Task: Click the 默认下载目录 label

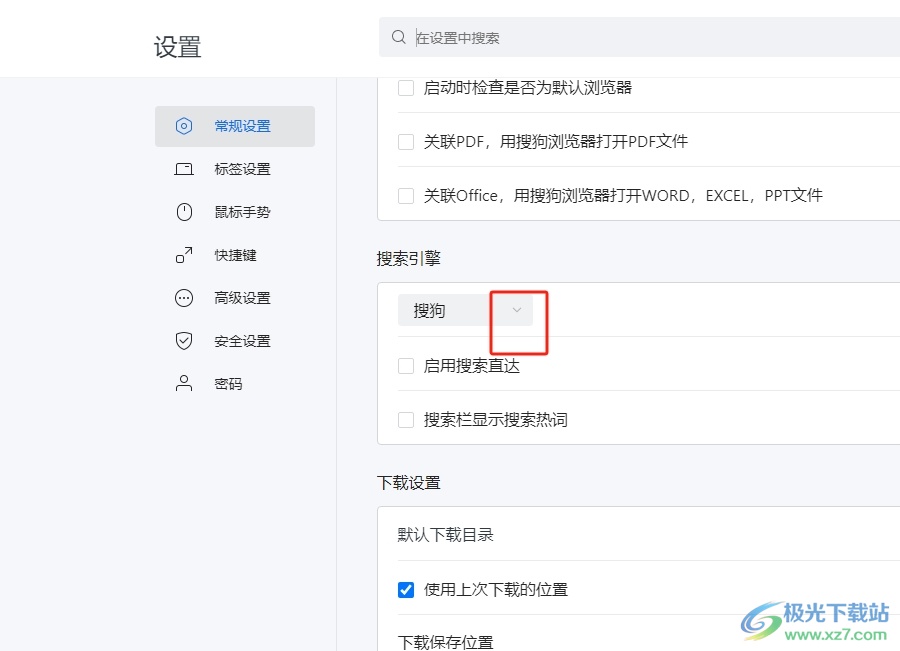Action: pos(445,534)
